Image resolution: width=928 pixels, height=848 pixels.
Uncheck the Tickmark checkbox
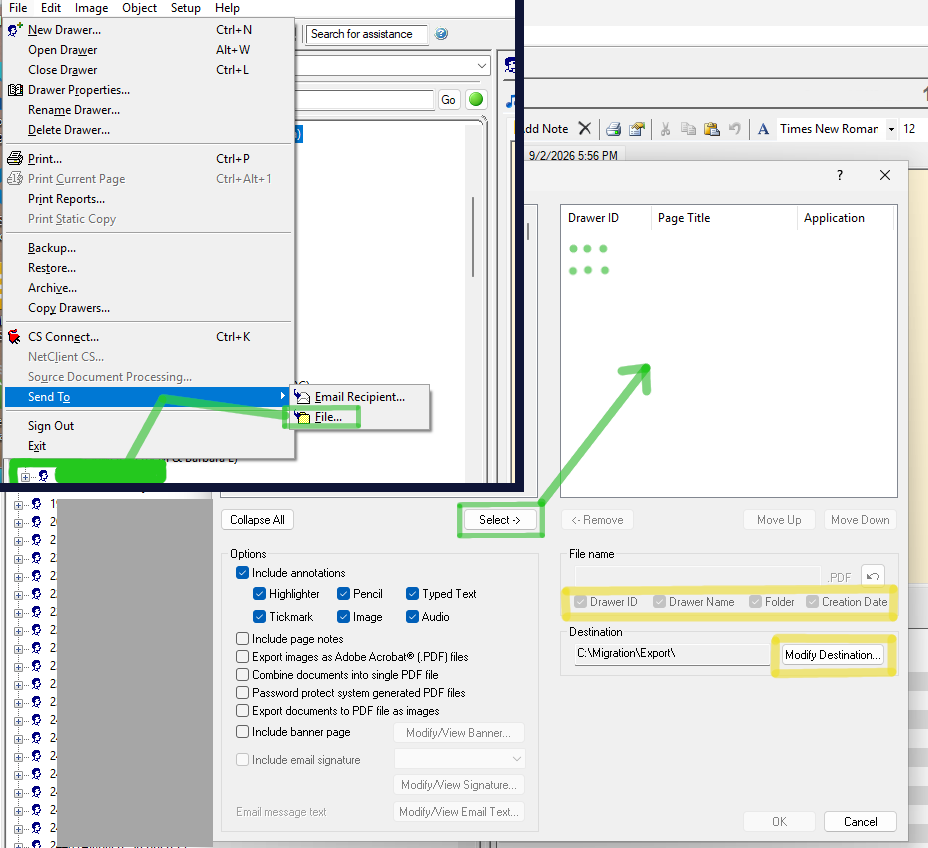pos(259,617)
